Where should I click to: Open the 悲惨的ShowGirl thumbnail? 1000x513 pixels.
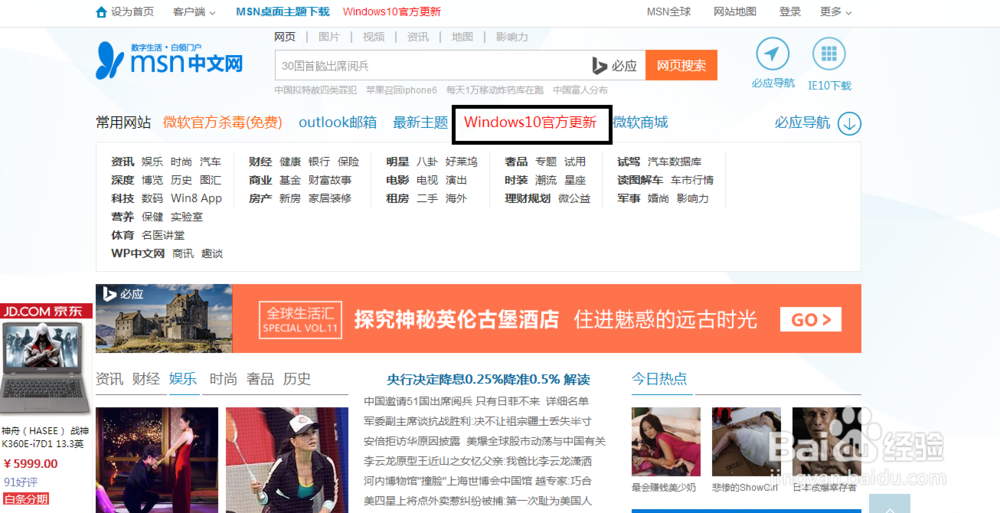click(x=746, y=442)
